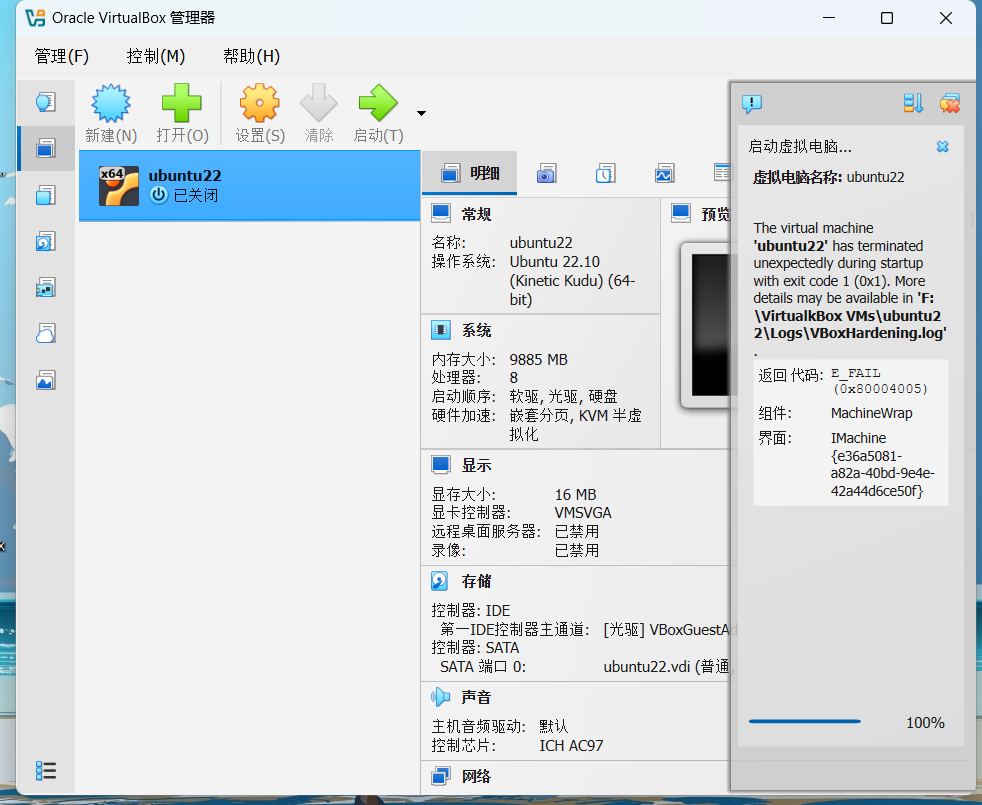Click the 100% notification progress bar

point(805,722)
